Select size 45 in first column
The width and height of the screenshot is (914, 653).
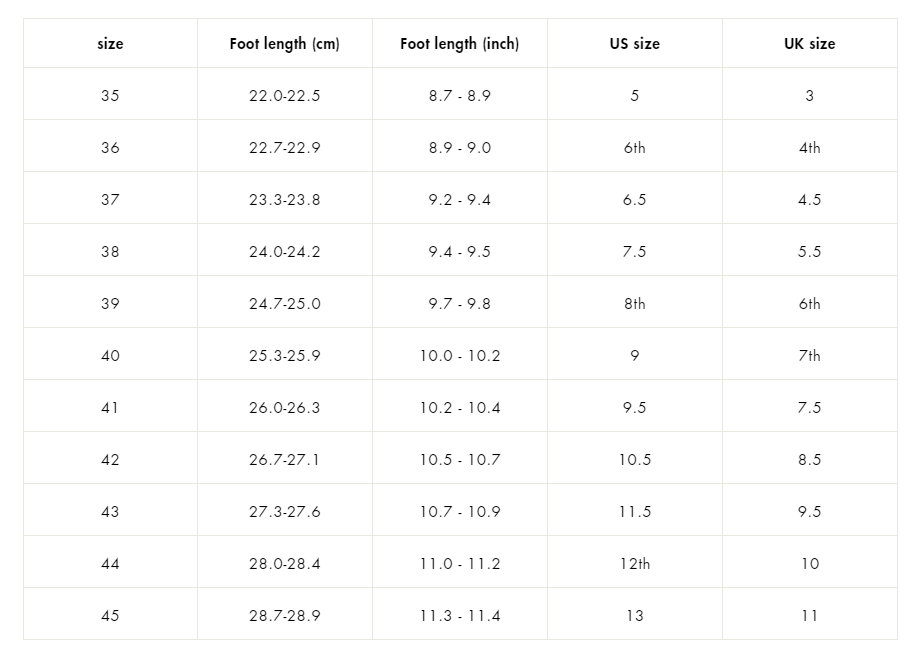tap(110, 616)
